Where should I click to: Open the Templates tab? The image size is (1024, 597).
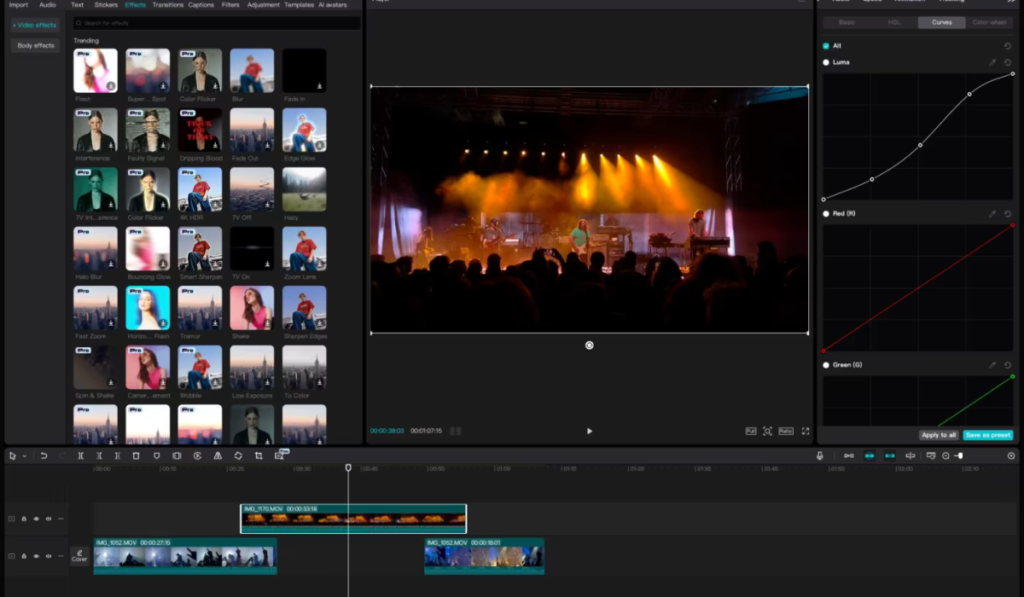(299, 5)
